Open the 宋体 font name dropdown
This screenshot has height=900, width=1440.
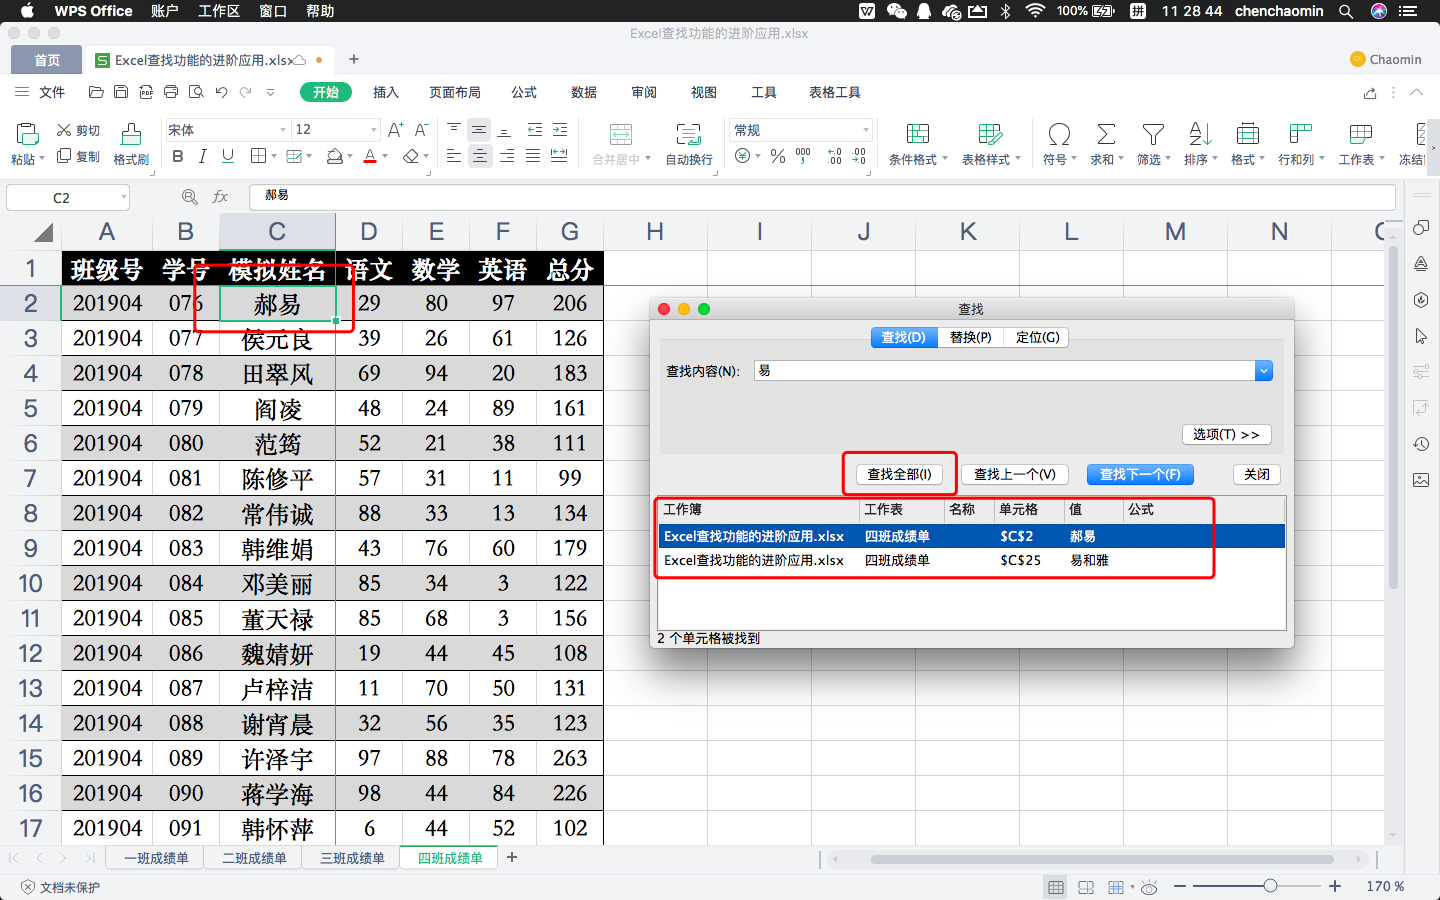(282, 130)
